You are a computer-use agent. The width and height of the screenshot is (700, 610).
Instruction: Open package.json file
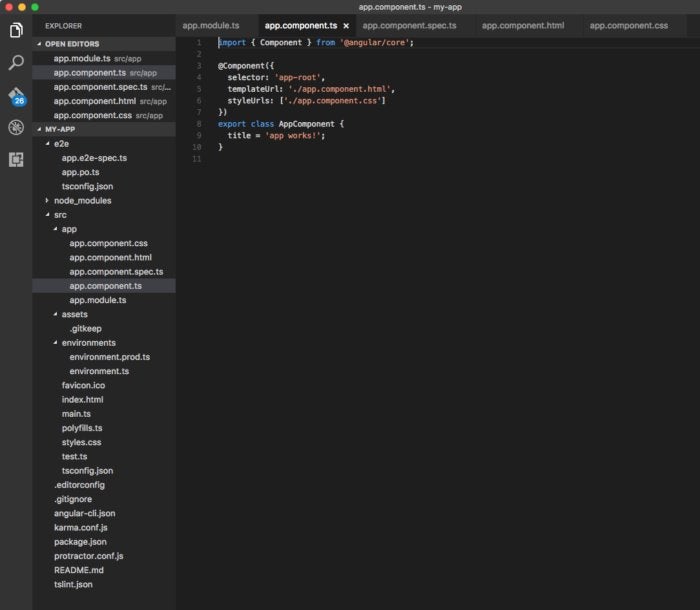coord(104,542)
